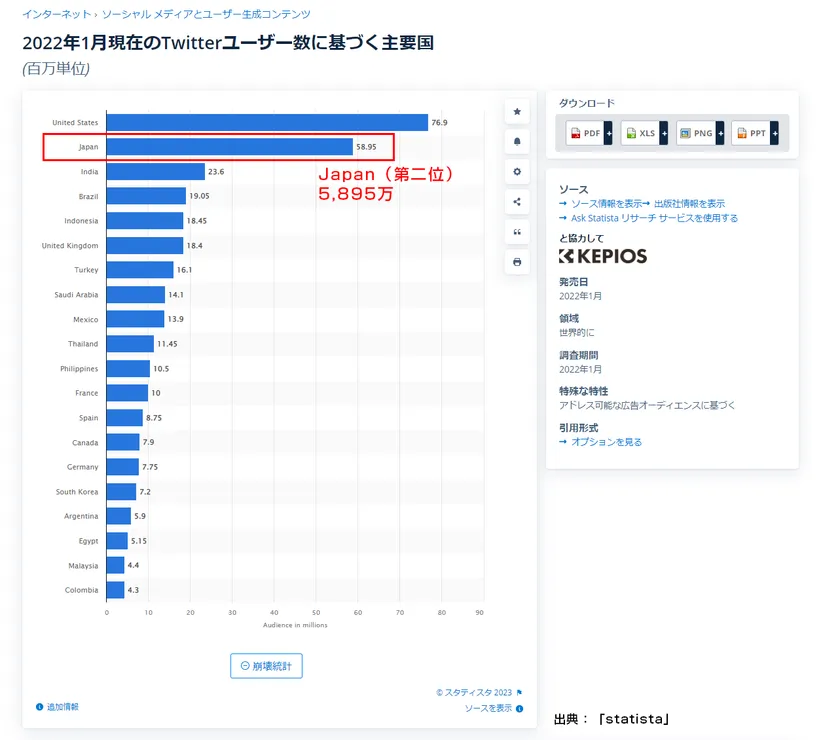Click the Japan bar in chart

click(229, 147)
